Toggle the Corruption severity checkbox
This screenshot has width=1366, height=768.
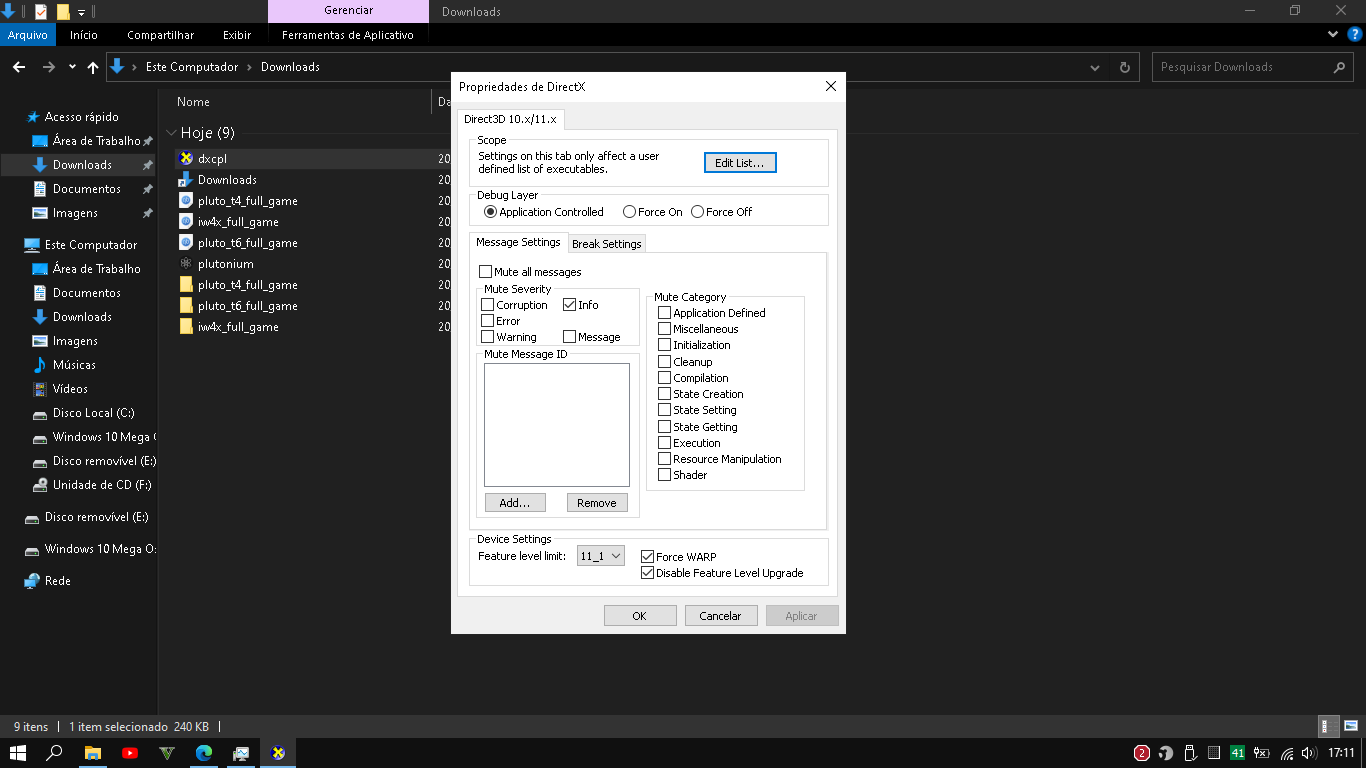point(488,305)
